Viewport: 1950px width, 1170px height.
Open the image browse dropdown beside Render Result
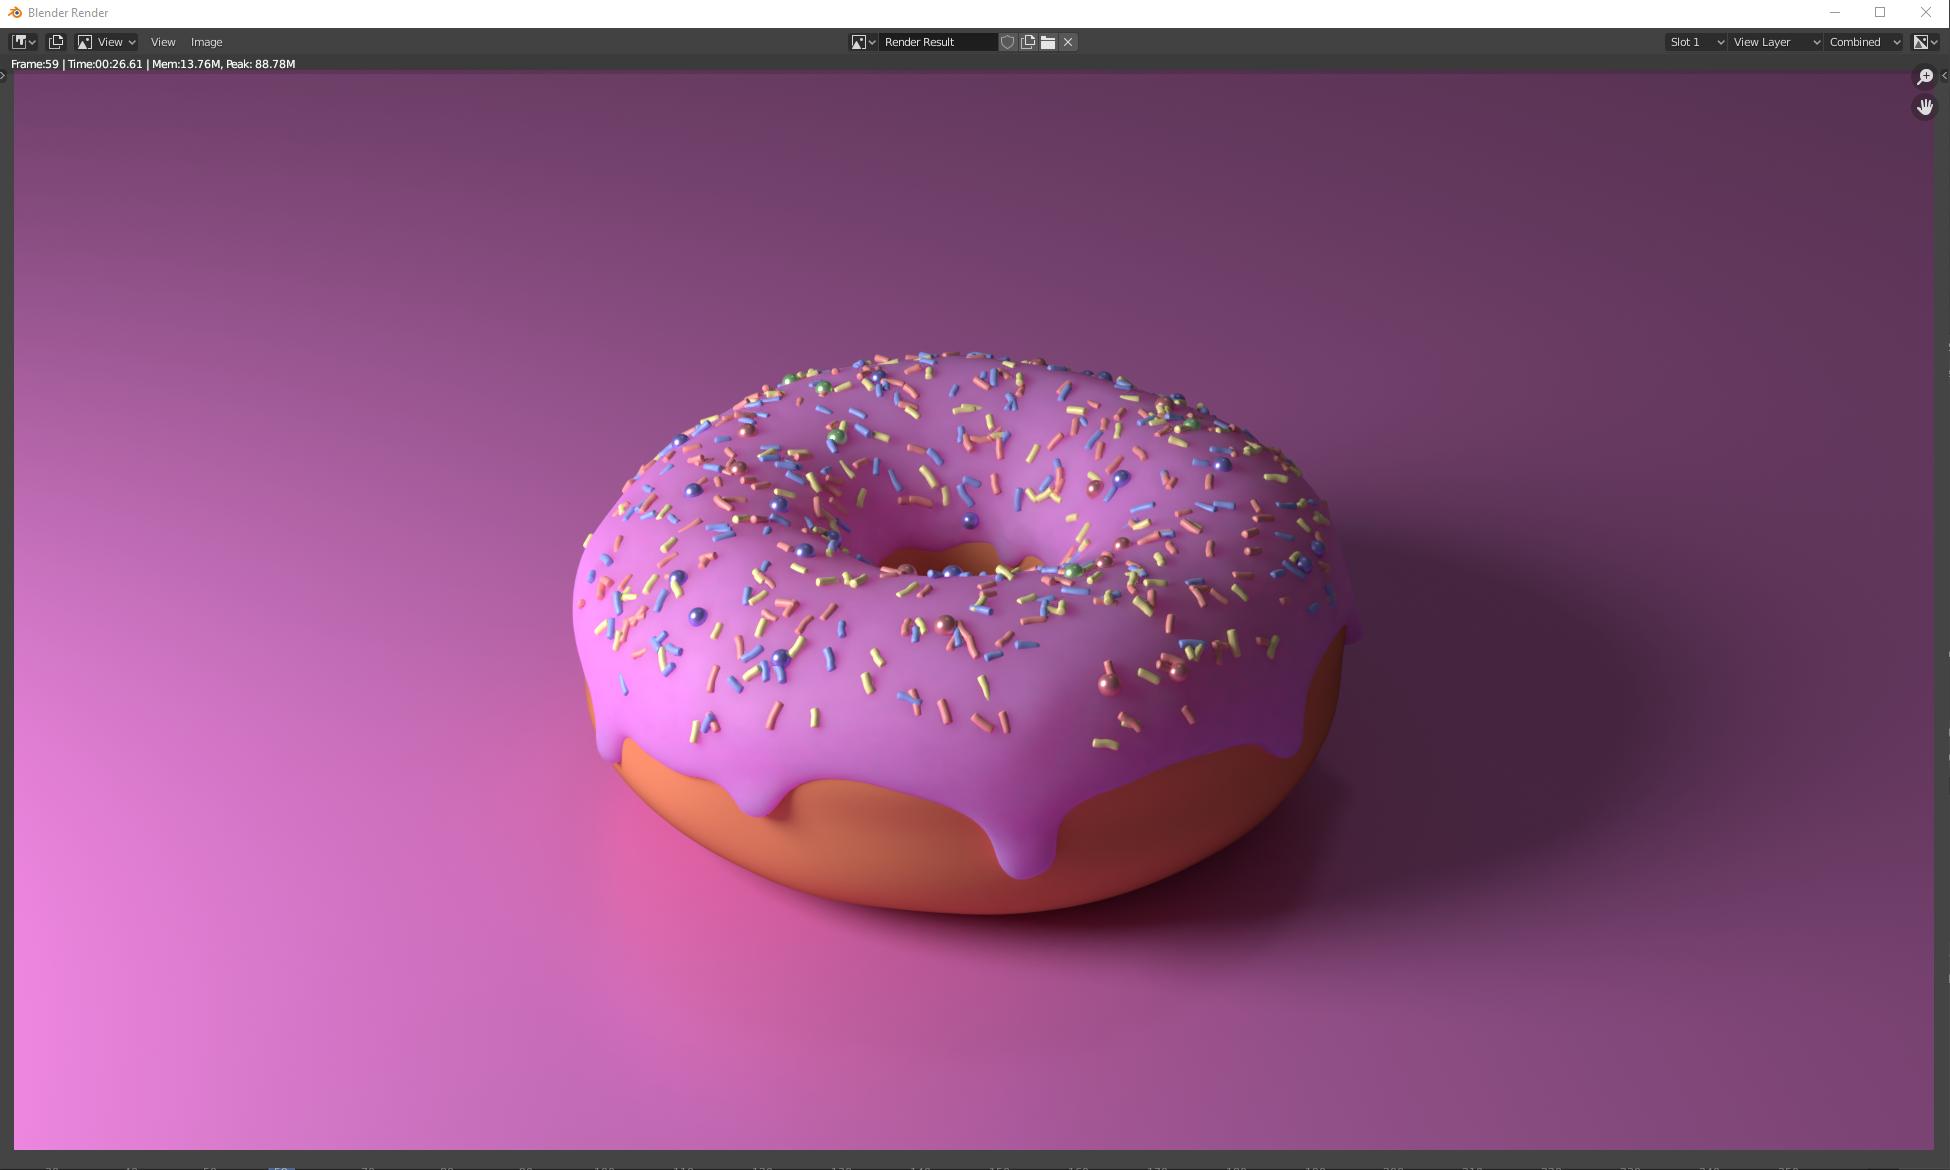(x=863, y=42)
